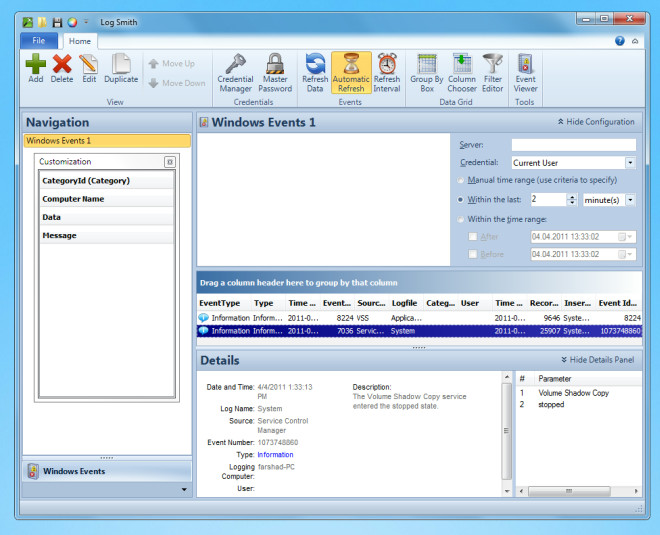Delete the selected view
The width and height of the screenshot is (660, 535).
tap(62, 68)
